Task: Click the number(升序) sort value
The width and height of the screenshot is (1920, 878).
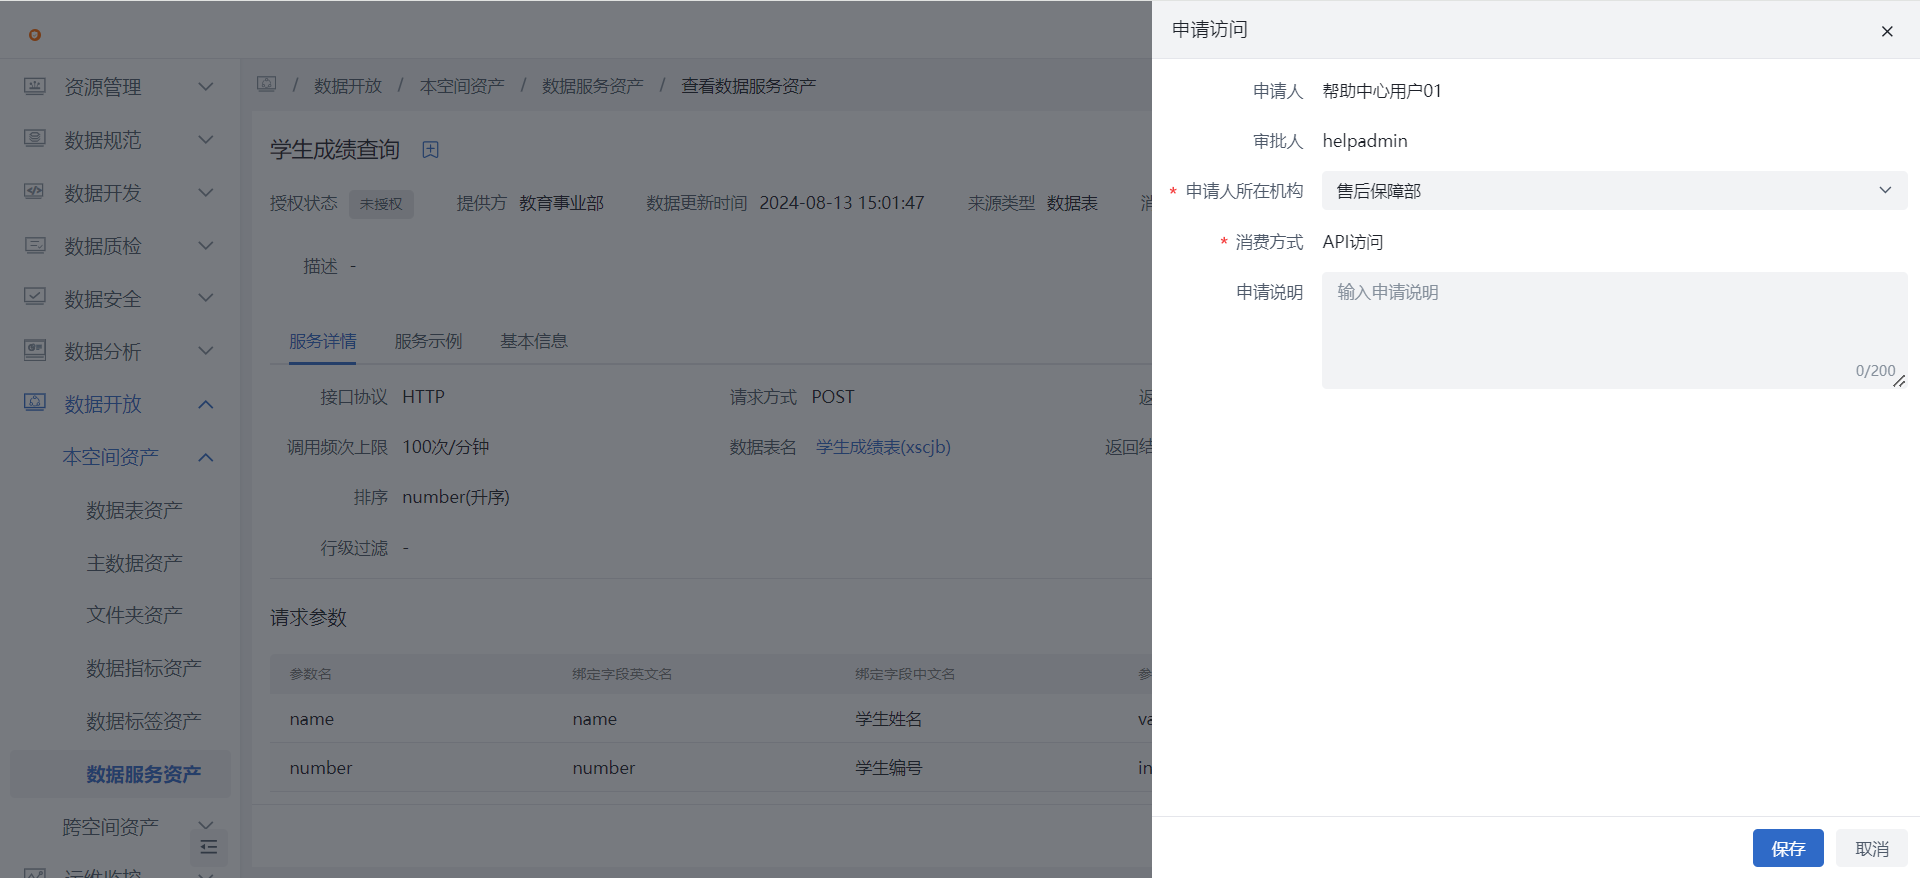Action: click(x=456, y=497)
